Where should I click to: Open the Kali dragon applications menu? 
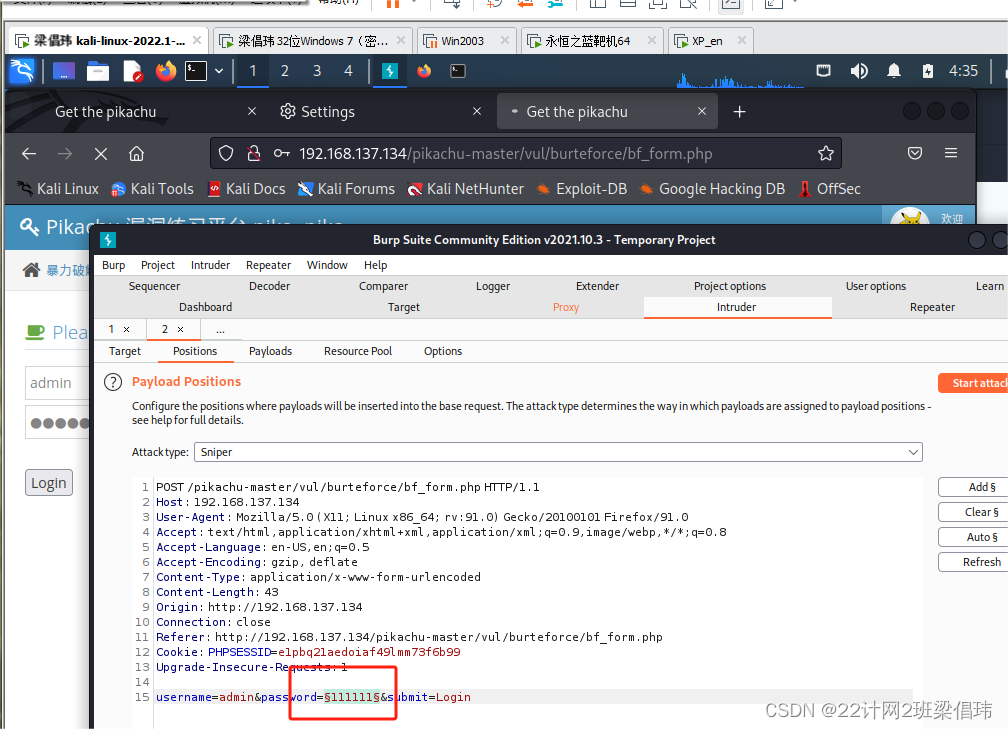tap(22, 71)
